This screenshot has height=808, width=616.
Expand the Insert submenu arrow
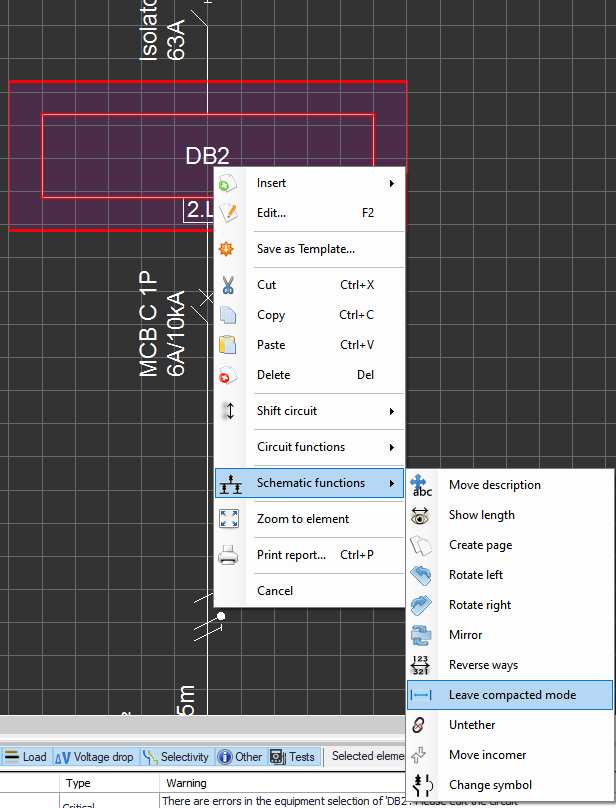click(392, 183)
